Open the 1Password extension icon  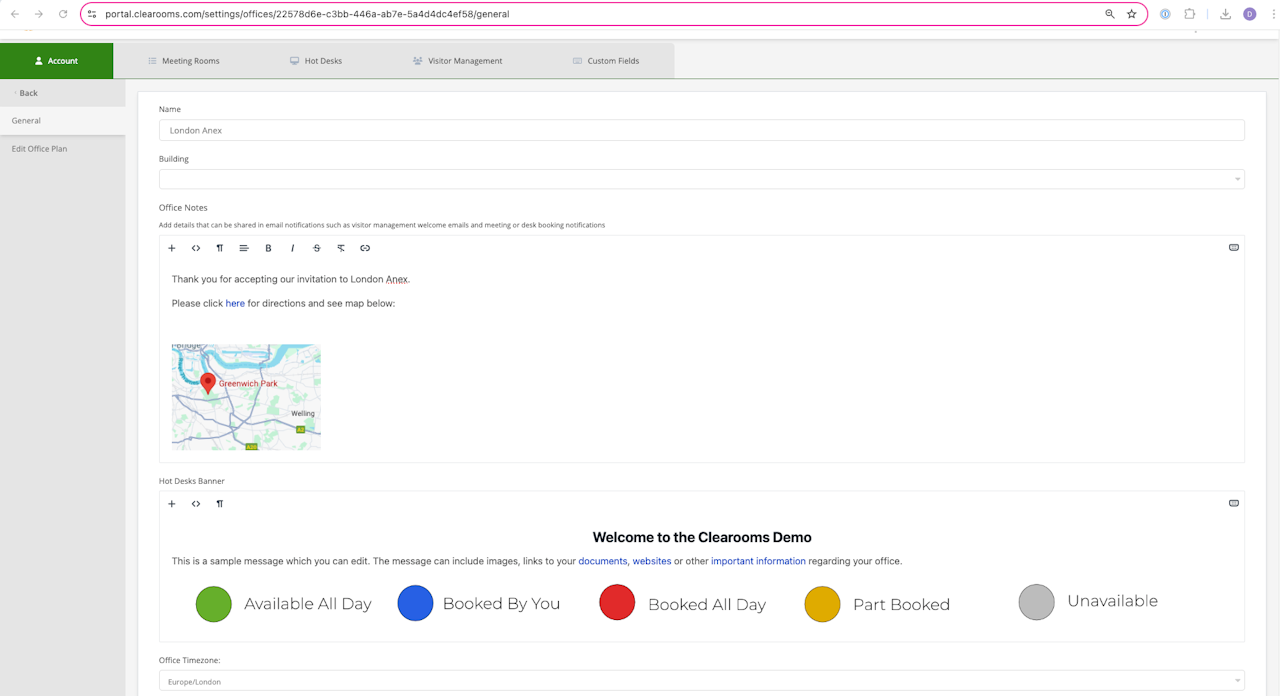pos(1165,14)
